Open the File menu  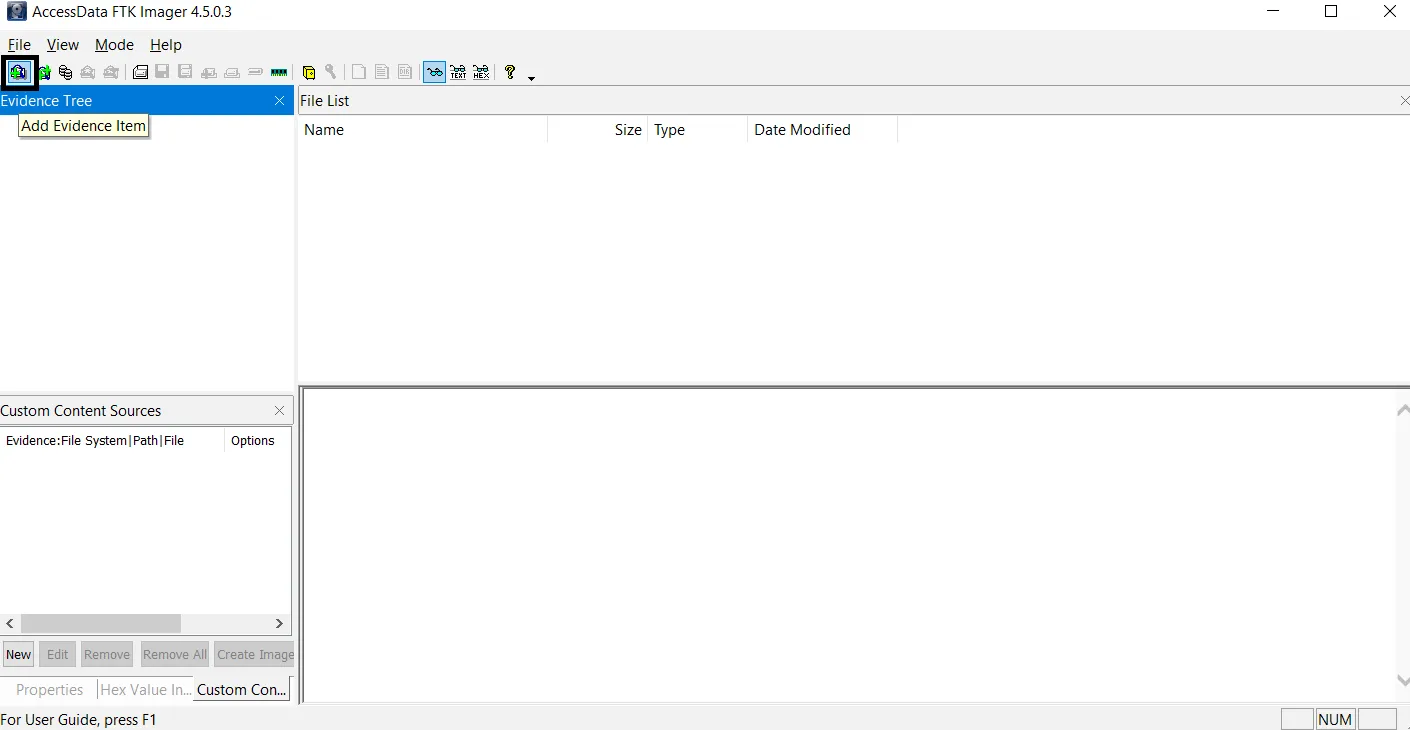coord(19,45)
